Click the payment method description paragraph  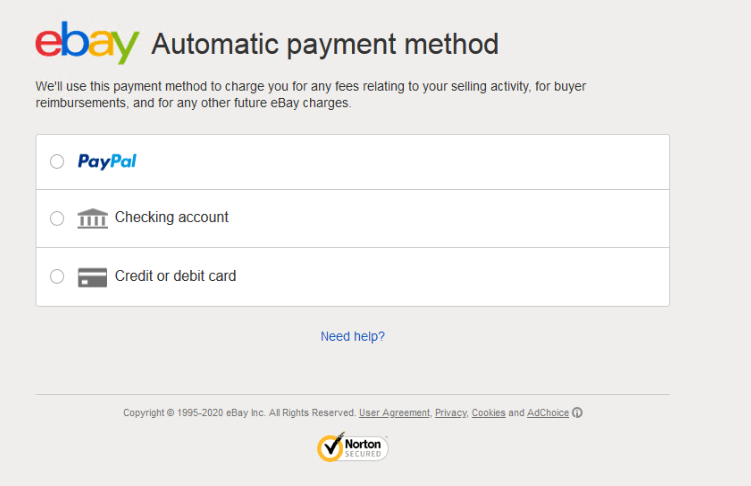[310, 94]
